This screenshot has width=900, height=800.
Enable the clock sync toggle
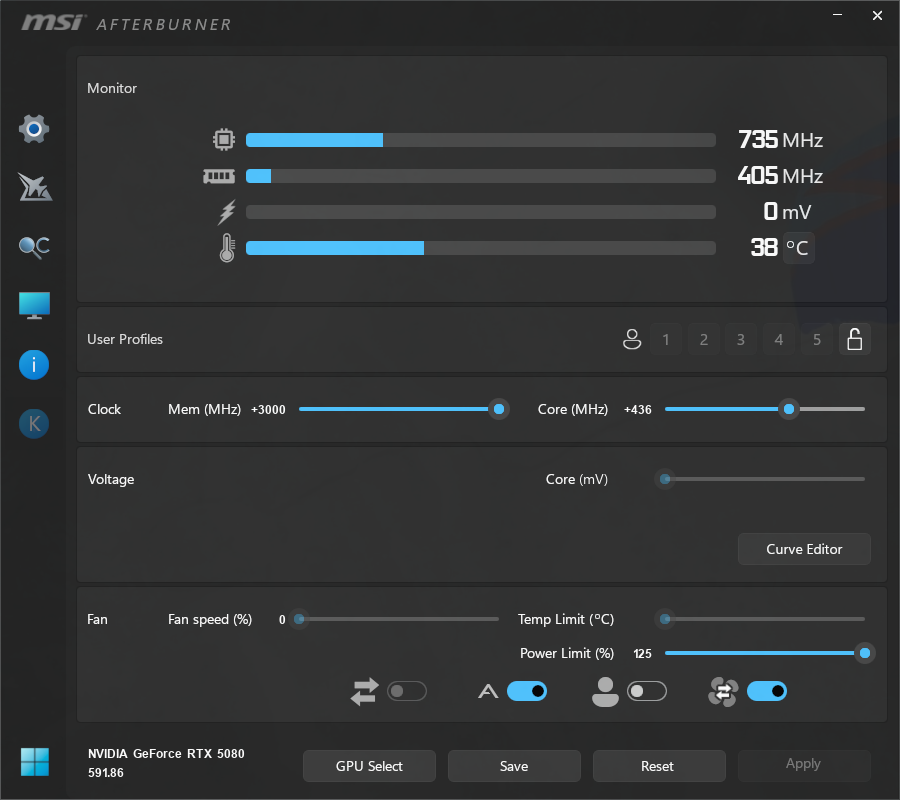[x=407, y=691]
